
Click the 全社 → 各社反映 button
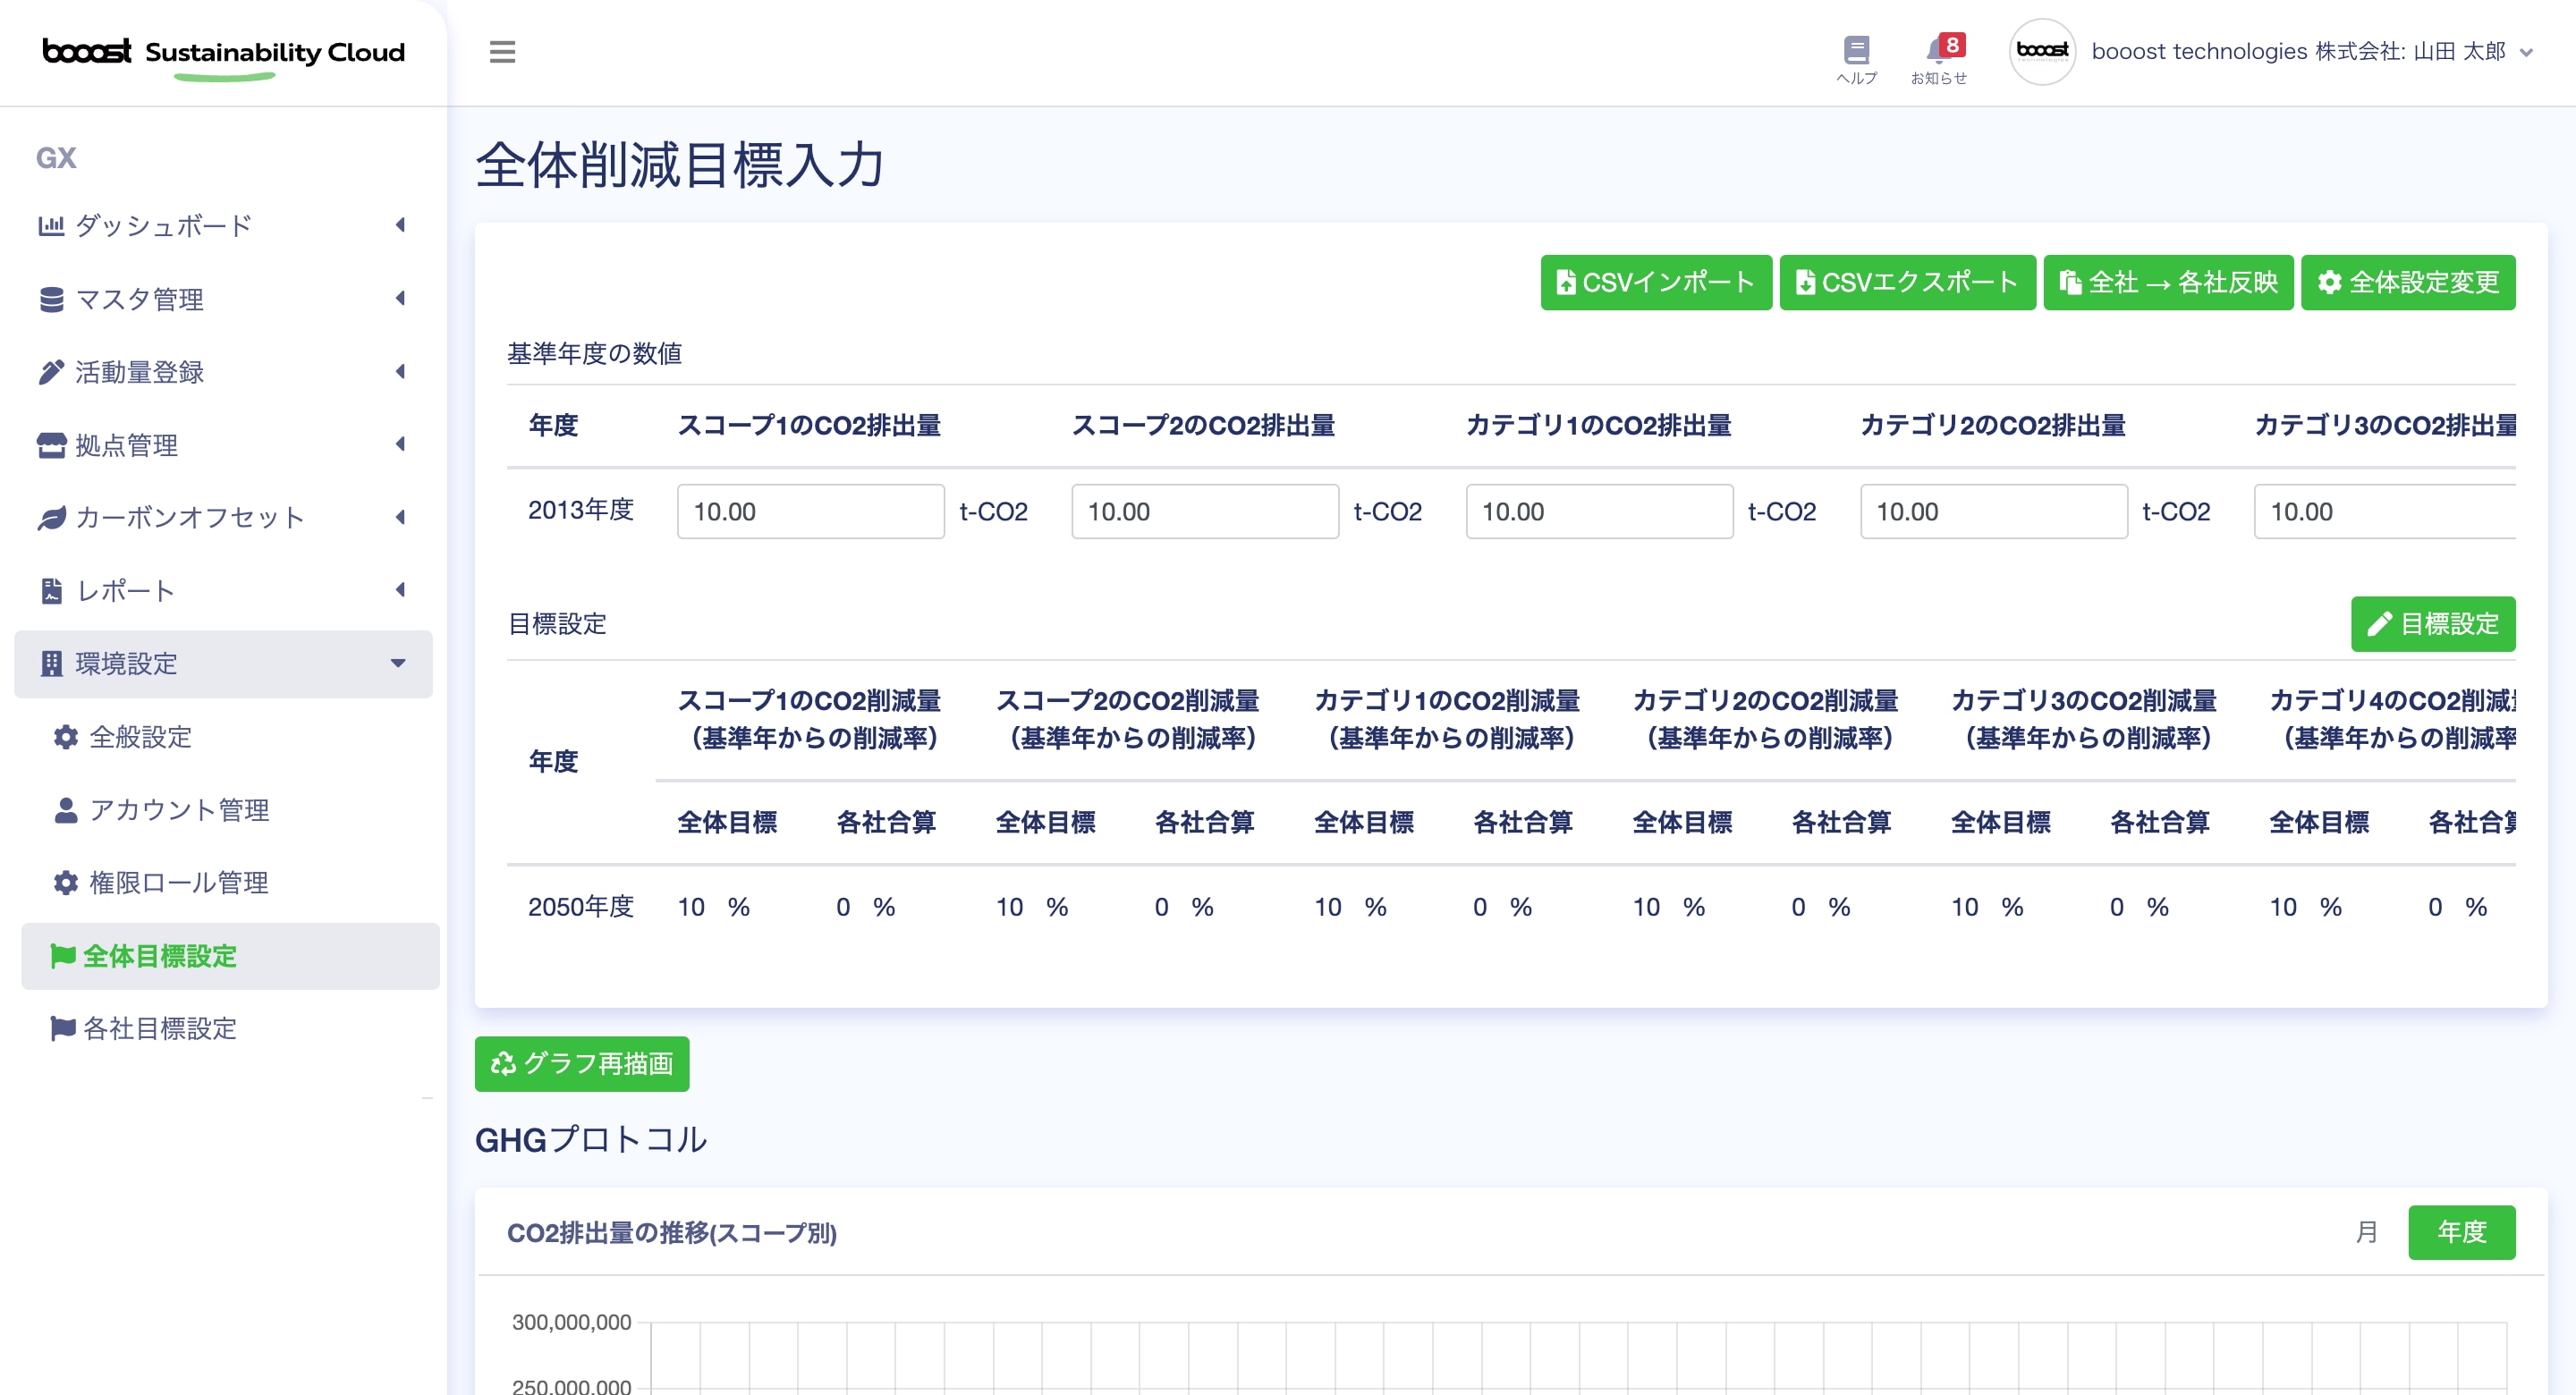coord(2168,283)
